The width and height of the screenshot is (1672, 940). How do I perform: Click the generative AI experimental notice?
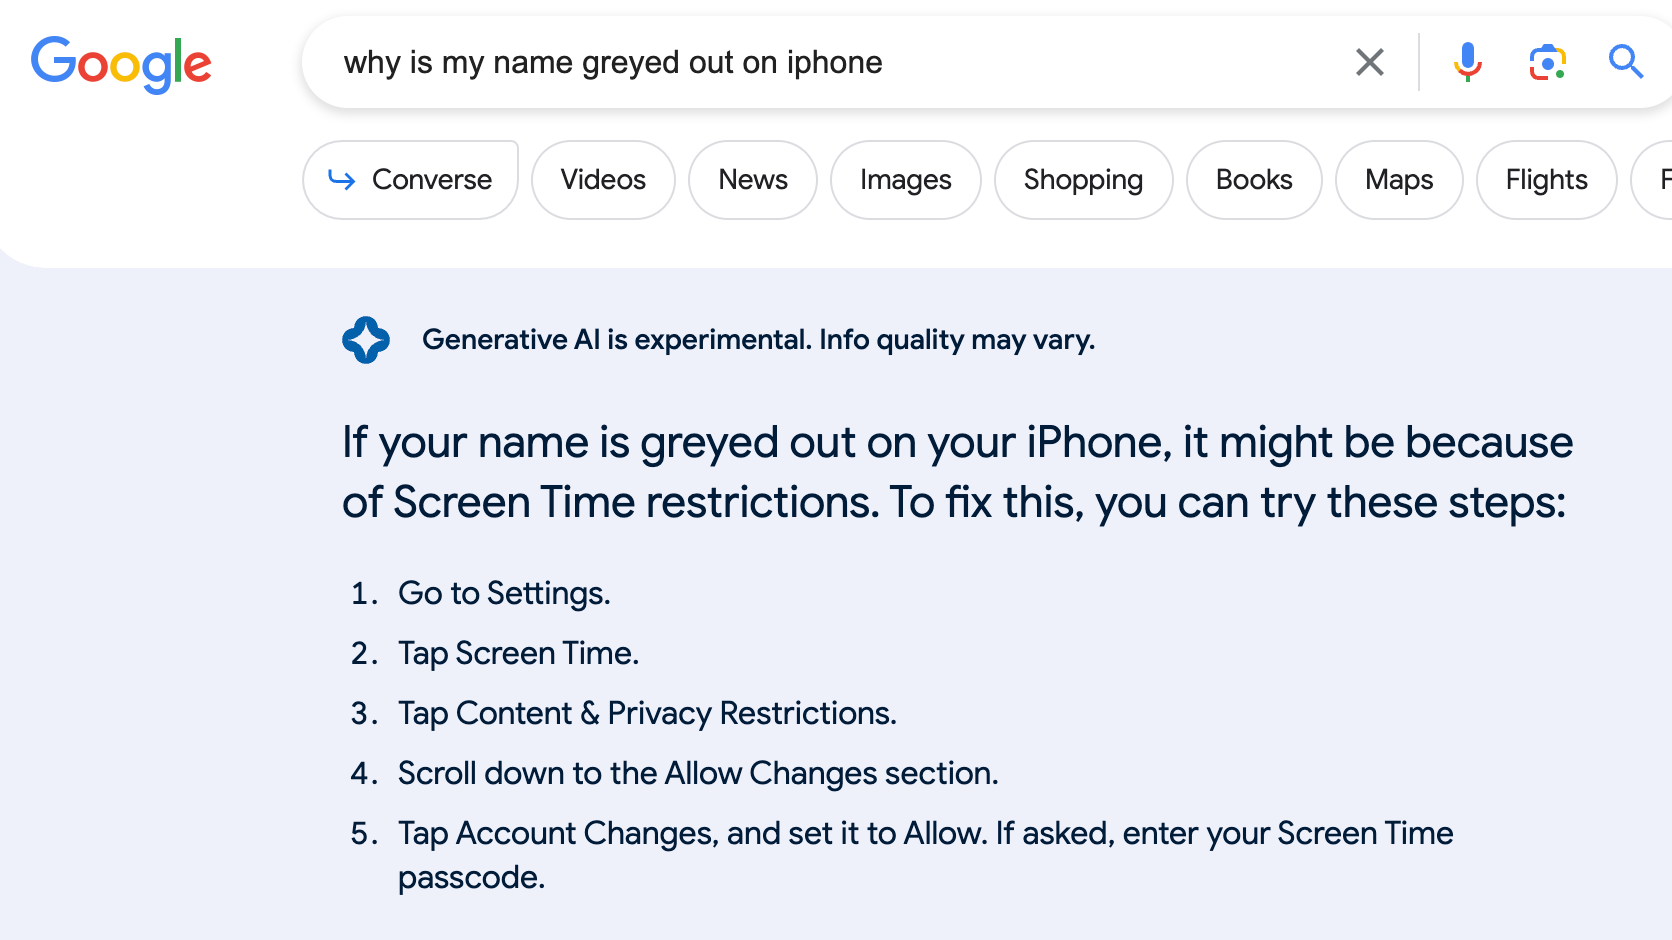click(x=759, y=340)
